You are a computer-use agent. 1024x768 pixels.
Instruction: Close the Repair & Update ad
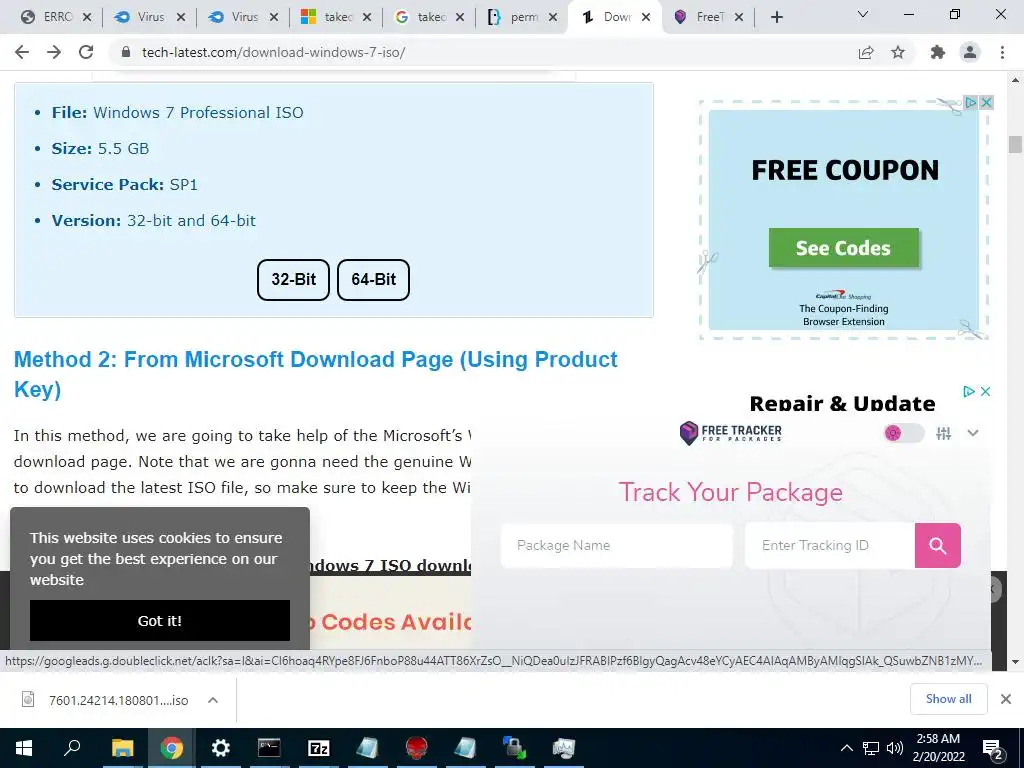click(985, 391)
